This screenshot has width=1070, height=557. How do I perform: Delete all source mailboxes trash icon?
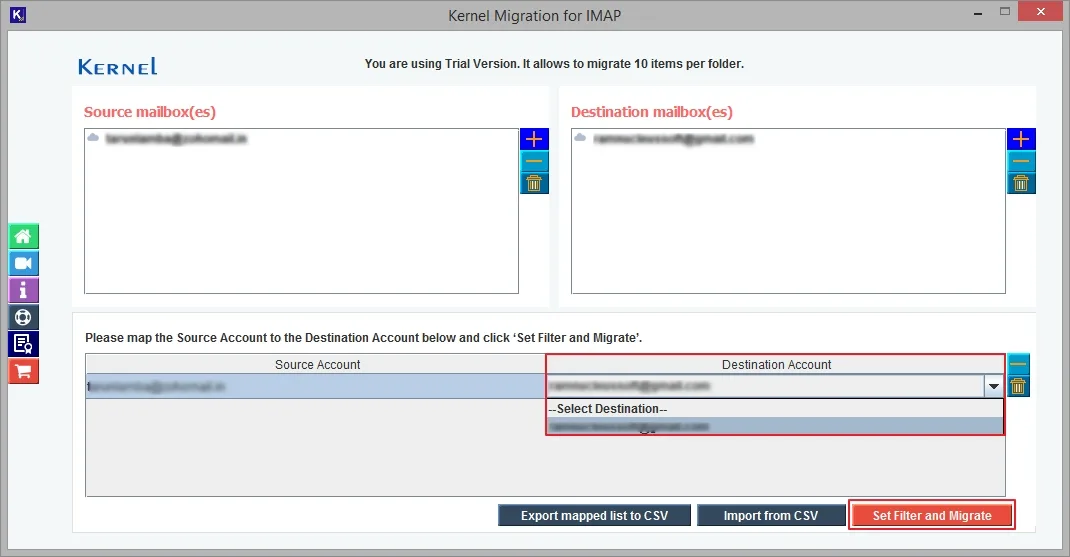tap(534, 183)
